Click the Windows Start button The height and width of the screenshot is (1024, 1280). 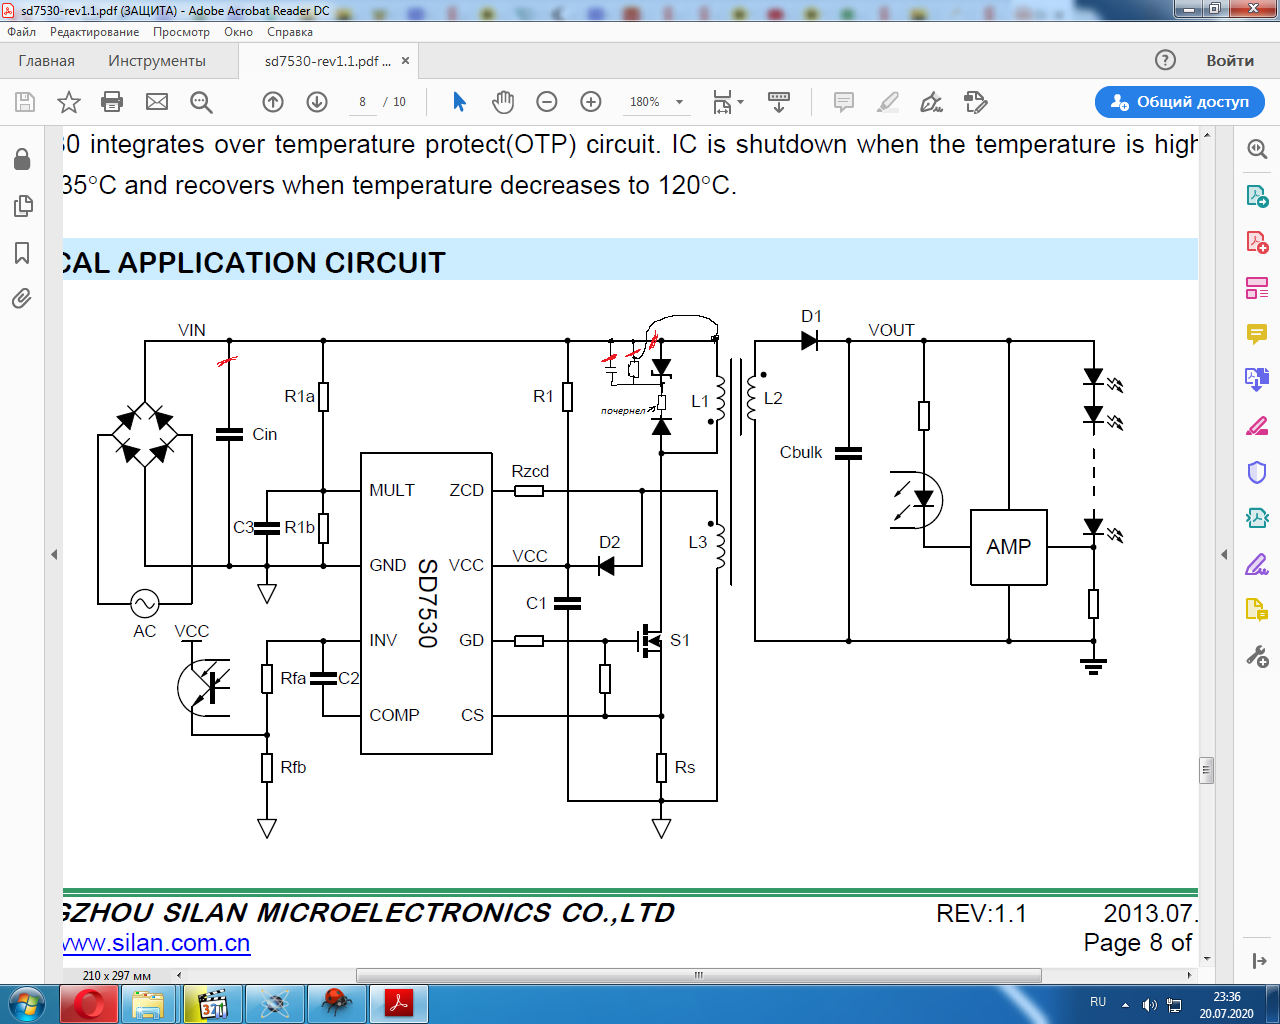point(26,1004)
